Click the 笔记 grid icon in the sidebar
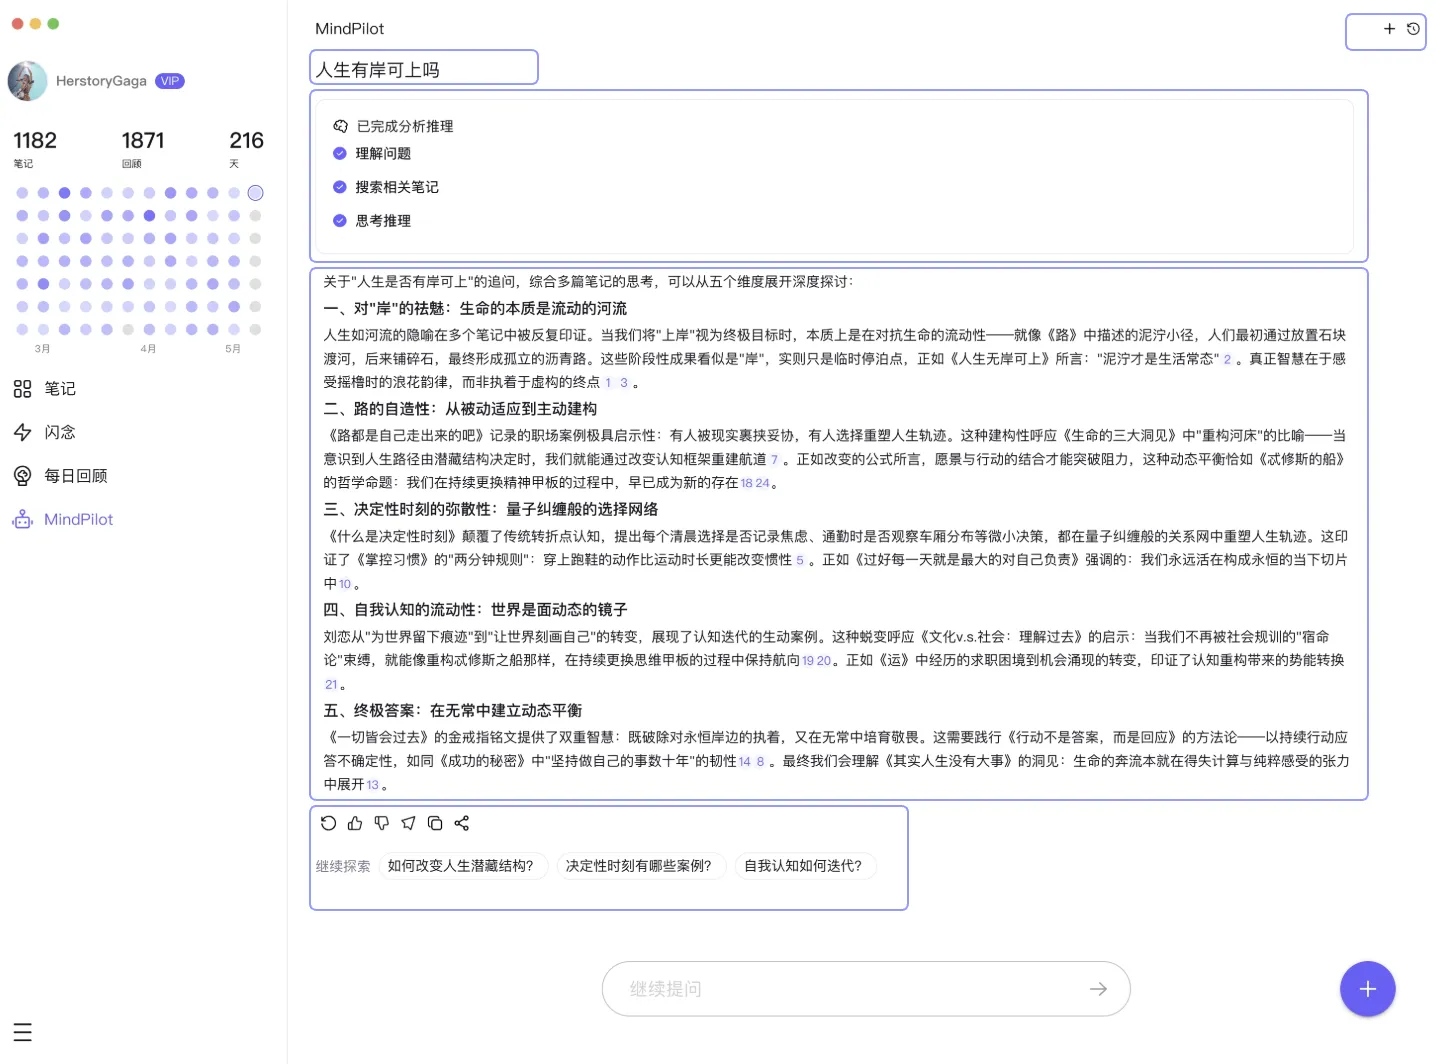Image resolution: width=1448 pixels, height=1064 pixels. pos(23,389)
